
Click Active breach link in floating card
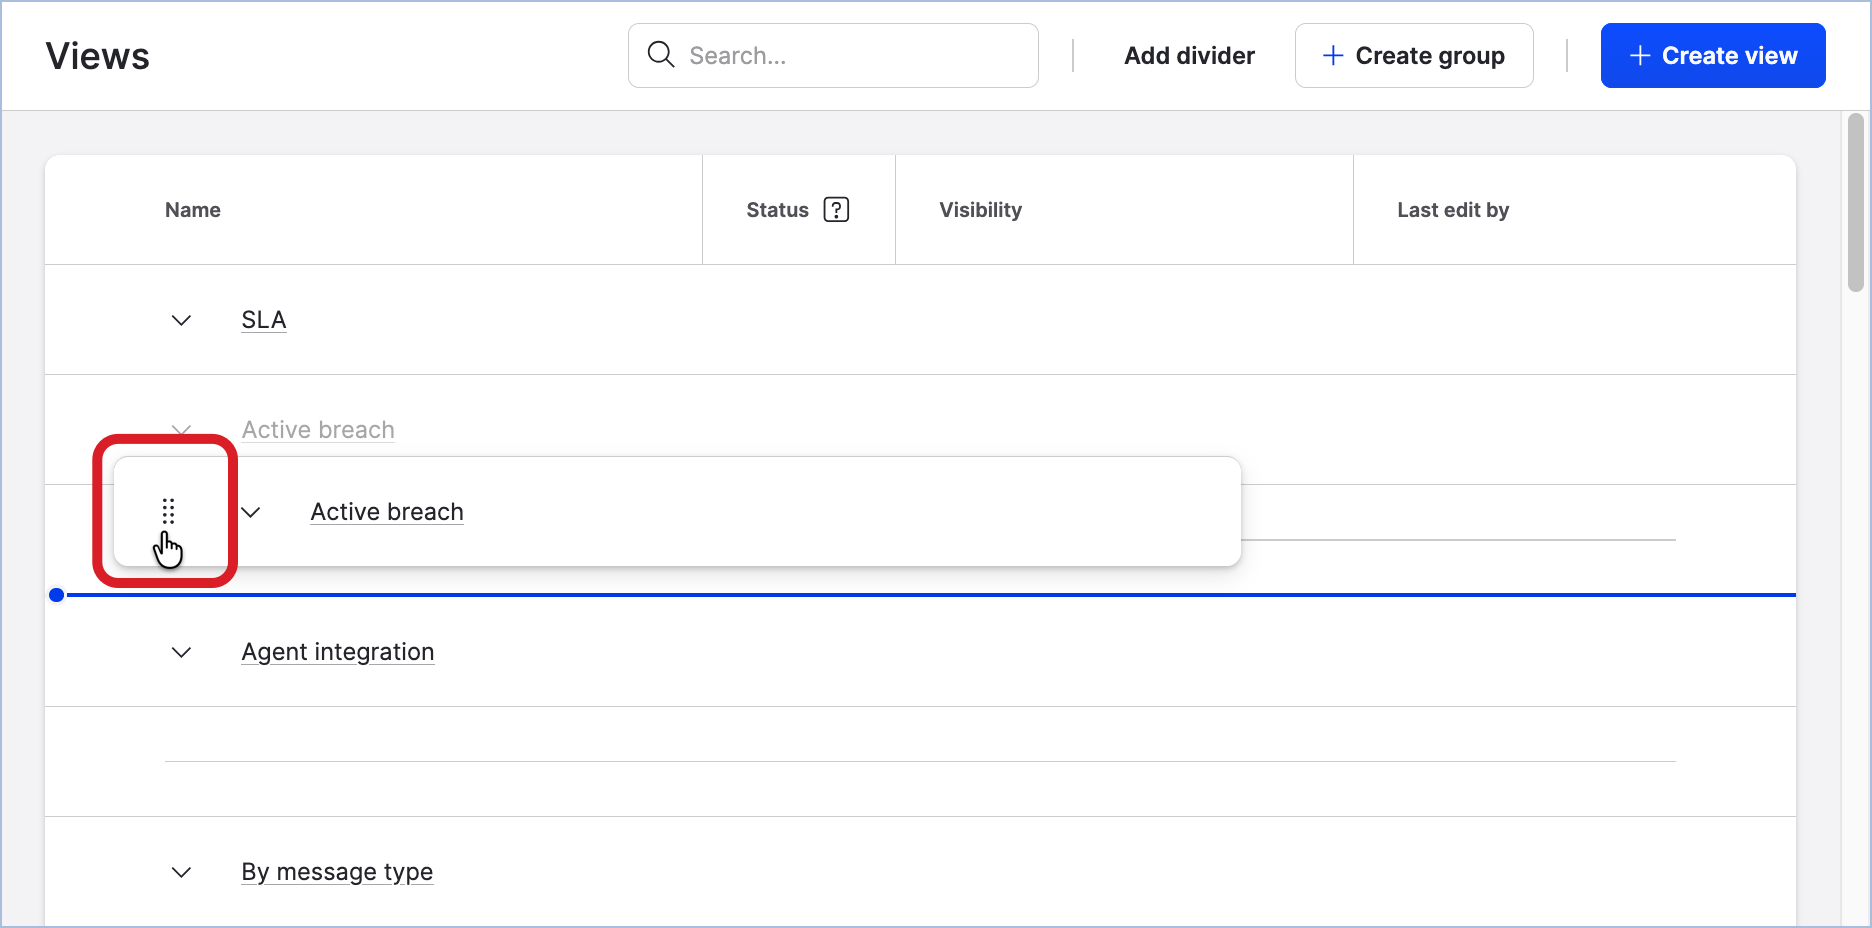tap(387, 512)
